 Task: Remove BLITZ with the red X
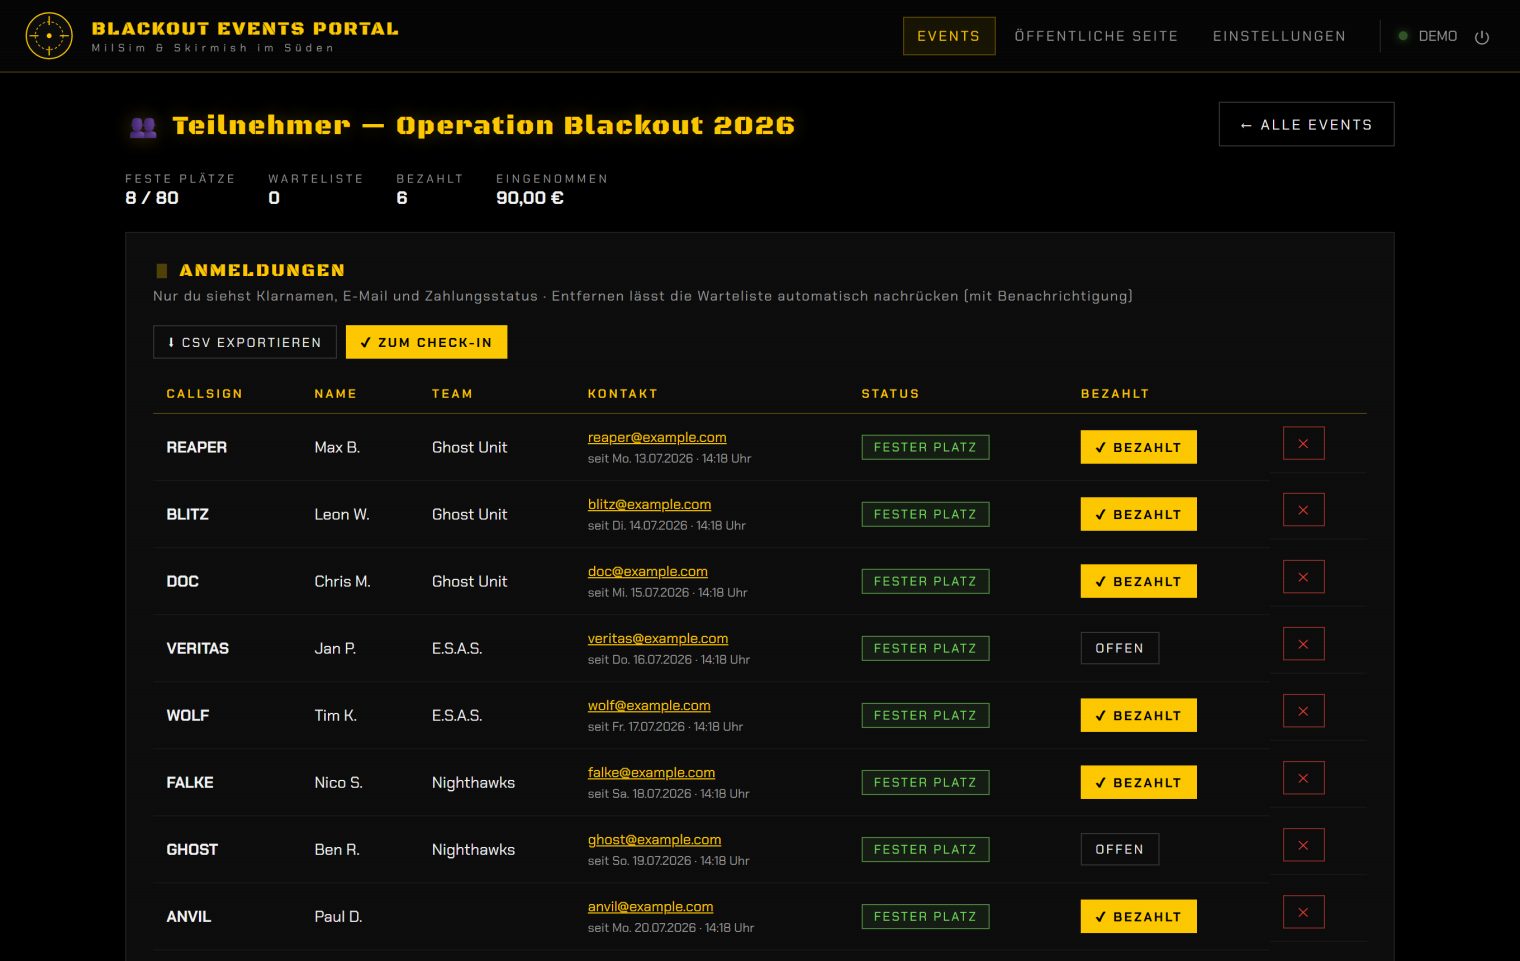[1303, 510]
